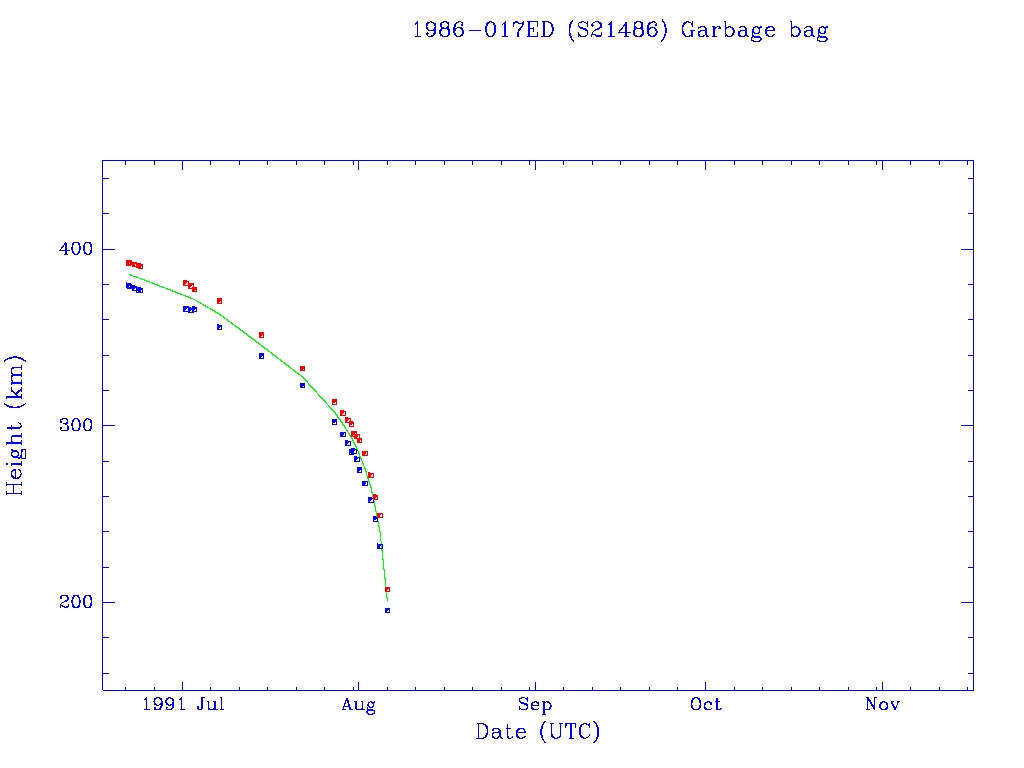
Task: Pick the isolated blue point near 232 km
Action: pyautogui.click(x=380, y=546)
